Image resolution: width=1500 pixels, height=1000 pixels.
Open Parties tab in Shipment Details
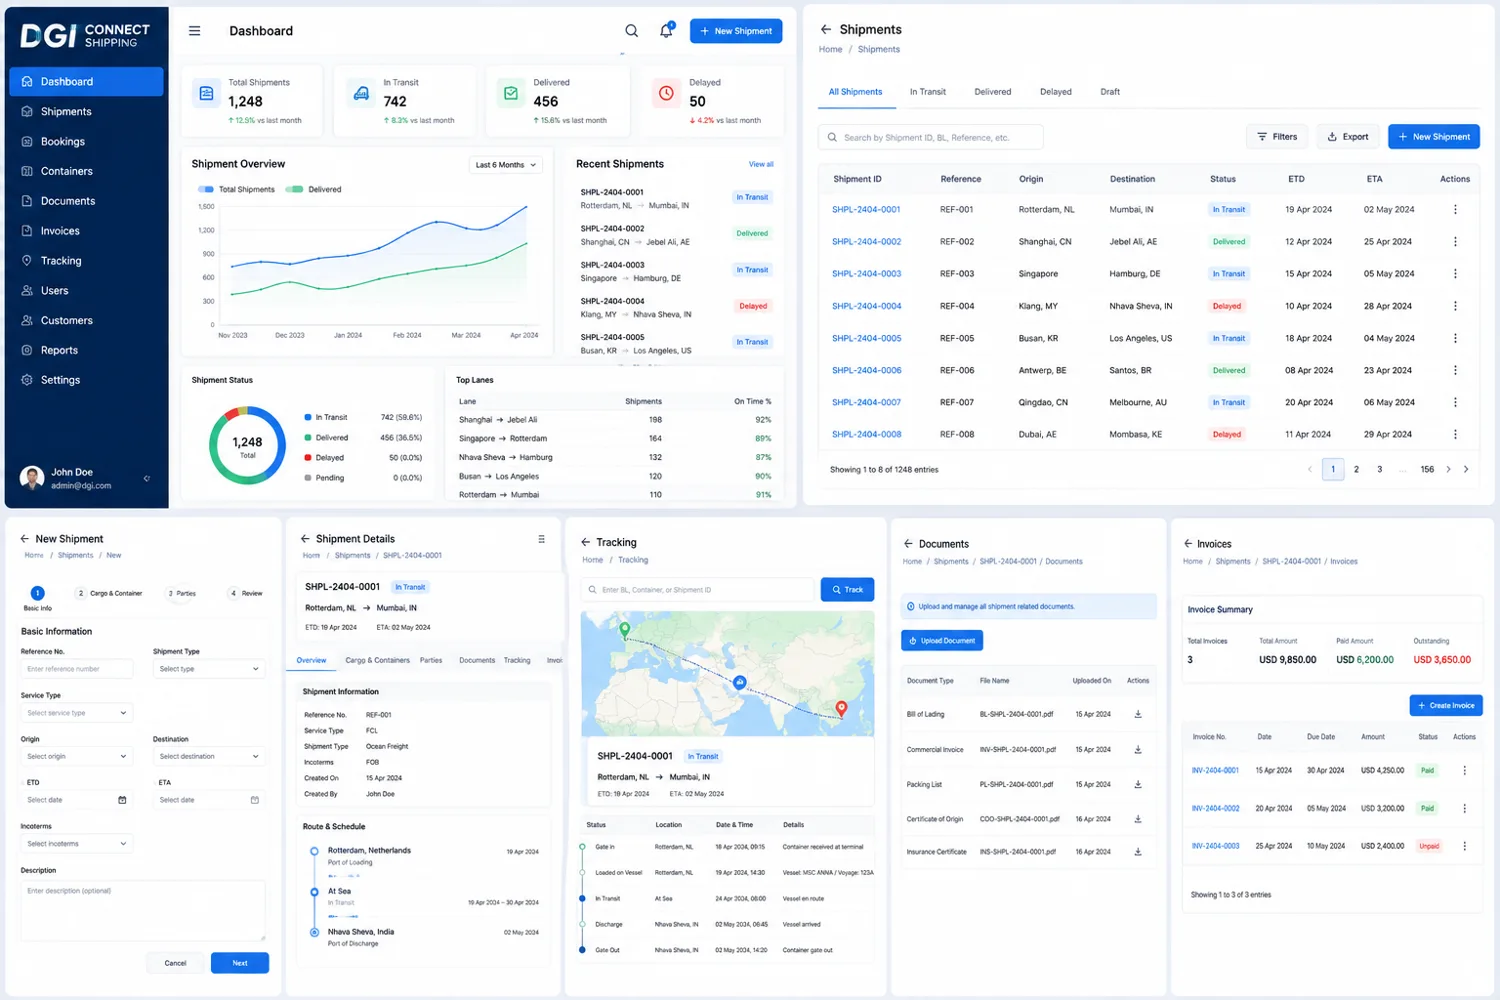431,660
